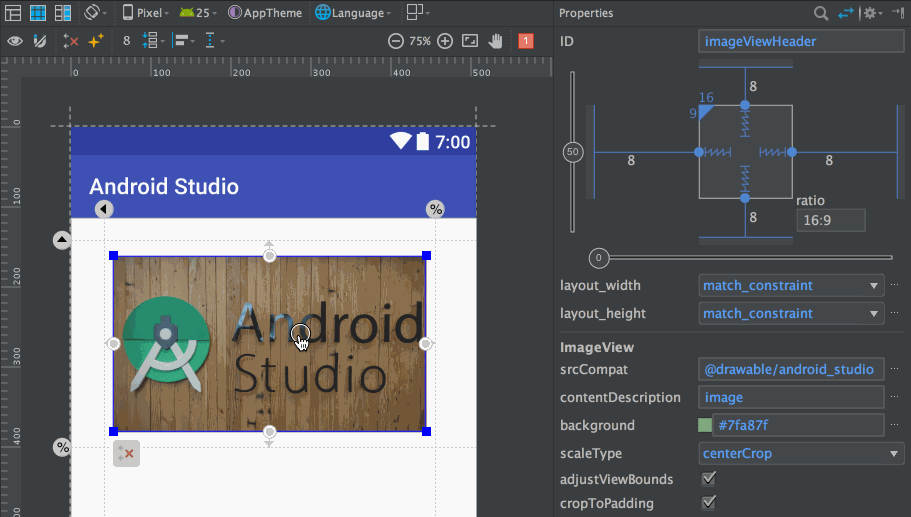This screenshot has height=517, width=911.
Task: Clear all constraints in toolbar
Action: click(70, 41)
